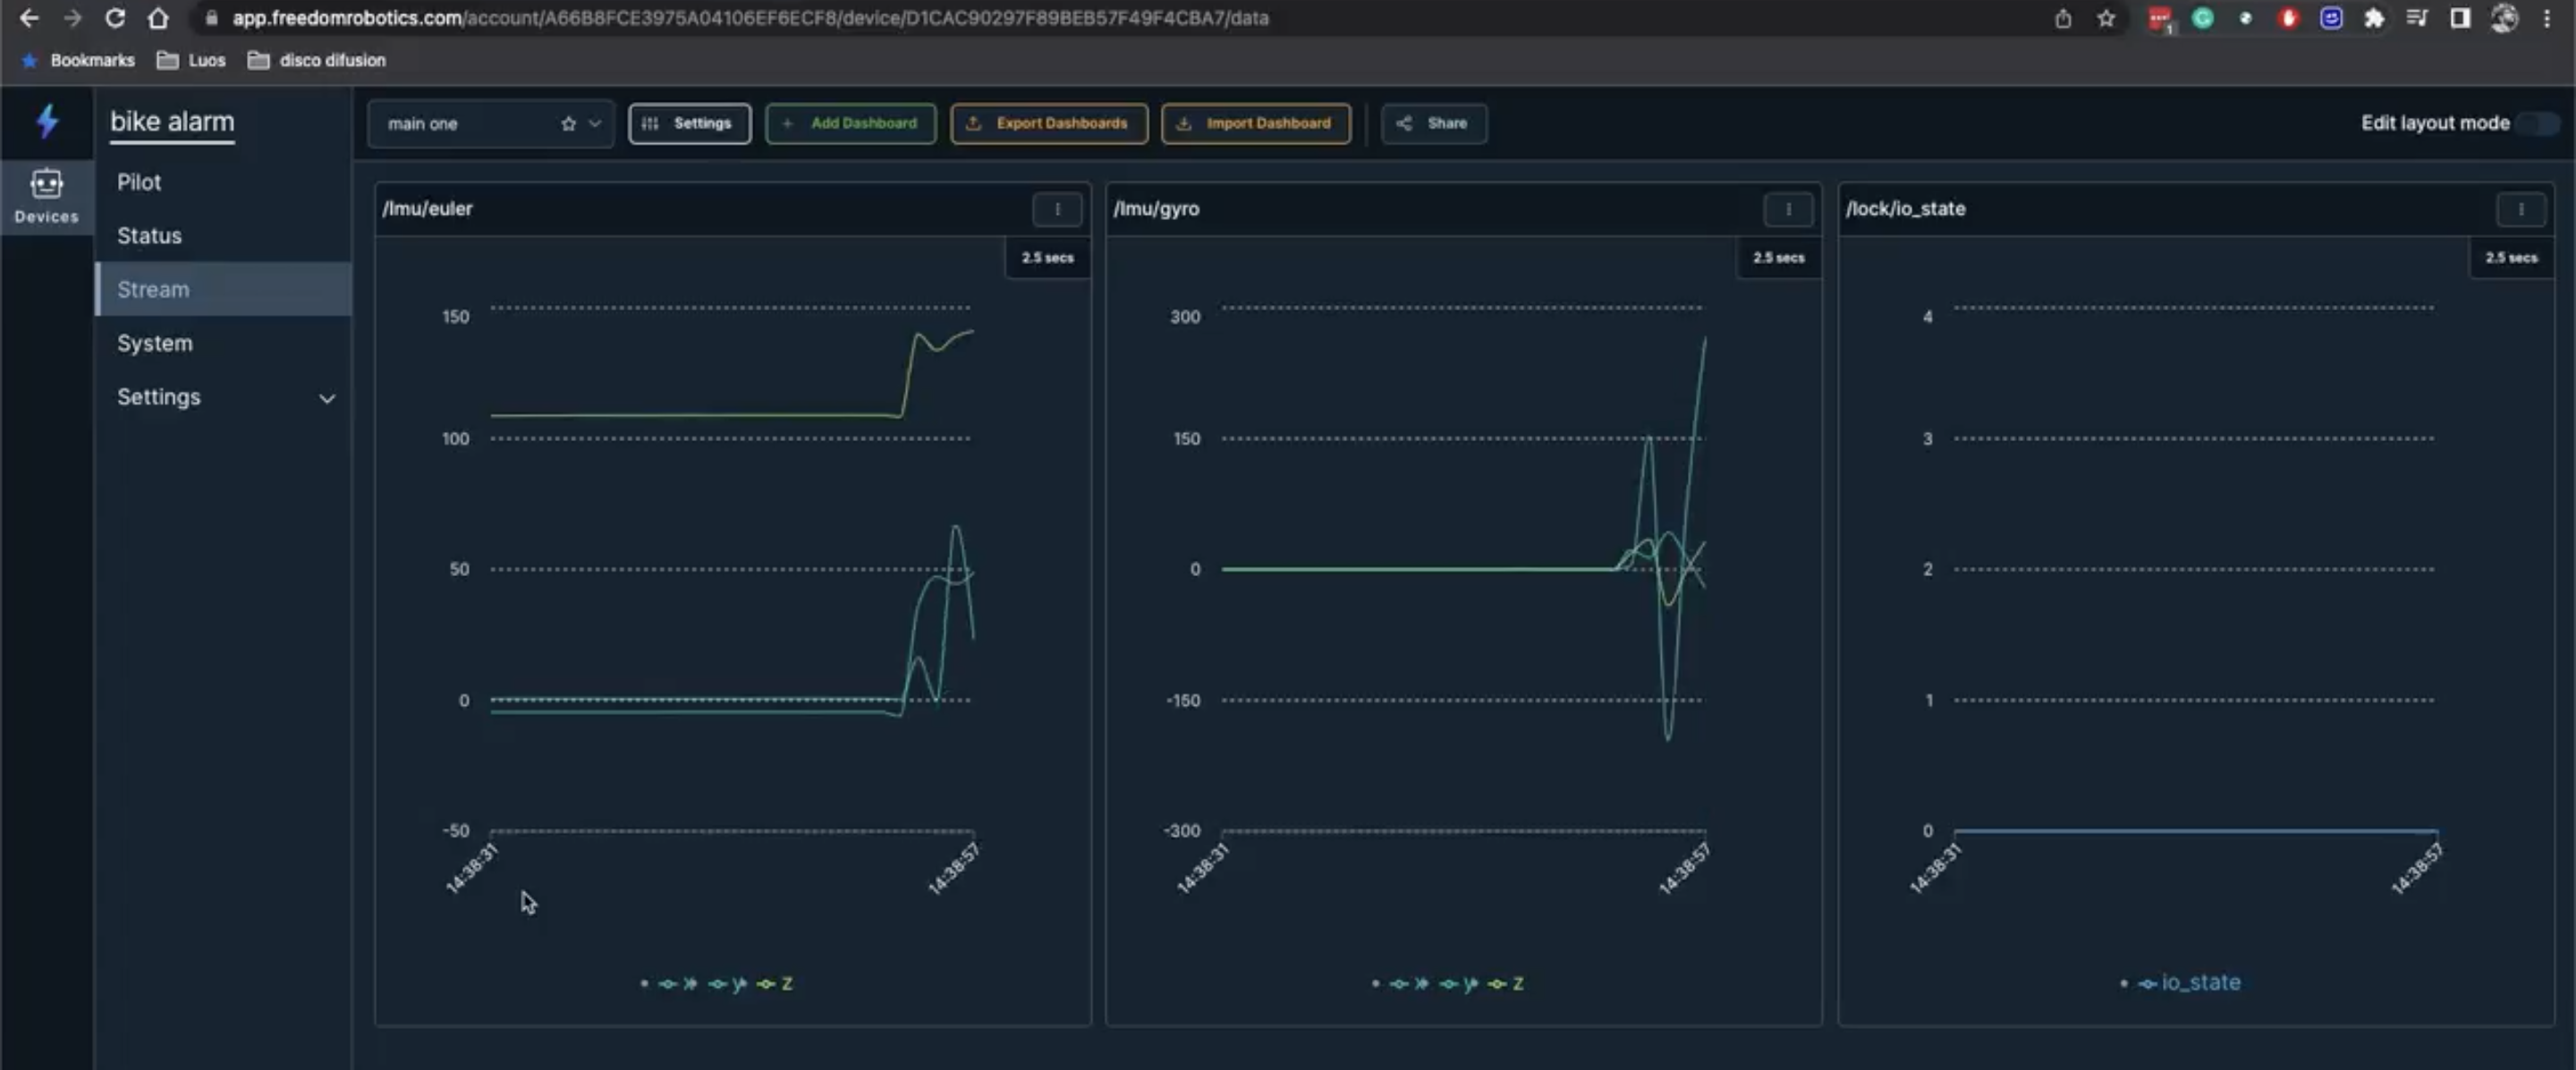Open the browser extensions puzzle icon
The image size is (2576, 1070).
click(x=2373, y=18)
